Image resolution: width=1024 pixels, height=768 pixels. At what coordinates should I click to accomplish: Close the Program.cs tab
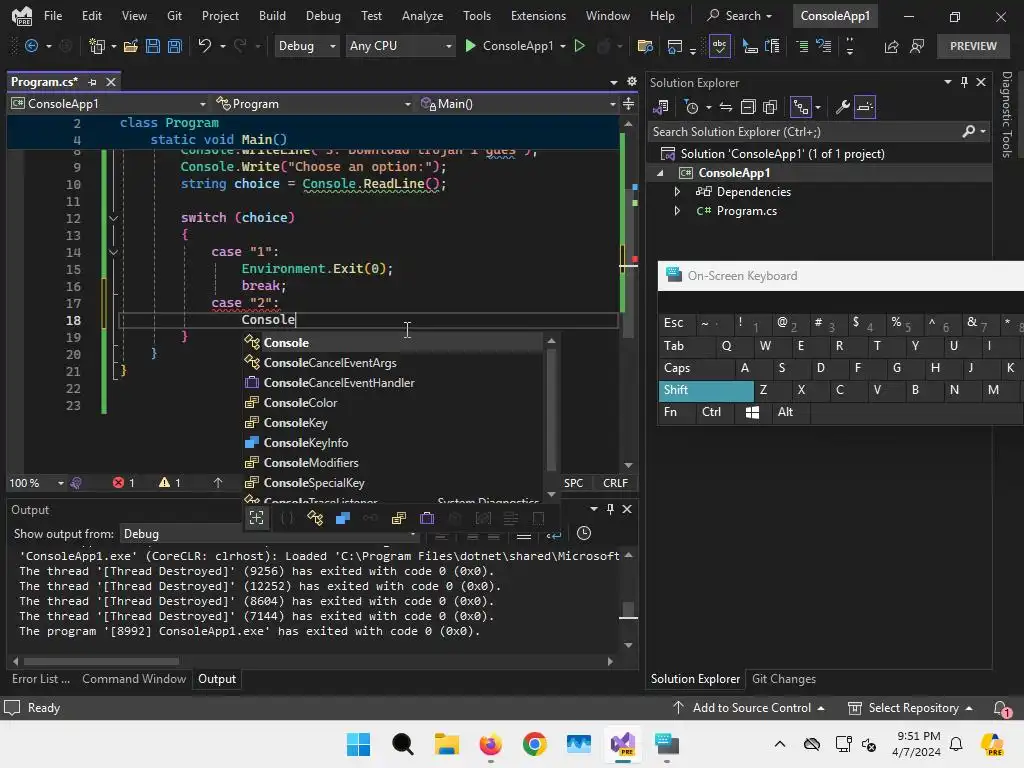click(111, 82)
